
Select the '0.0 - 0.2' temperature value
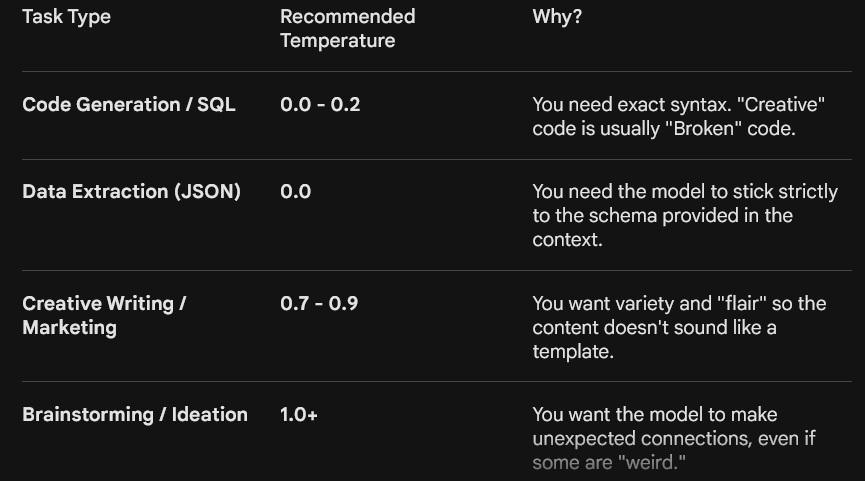click(320, 104)
